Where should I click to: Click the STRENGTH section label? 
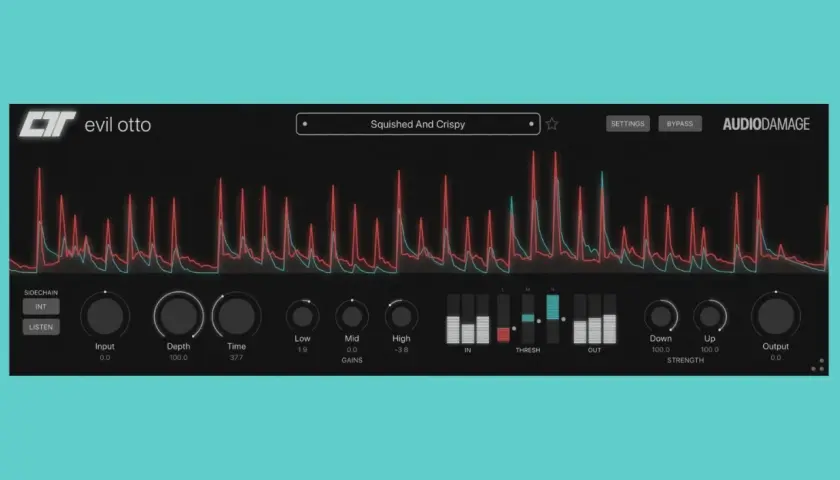coord(685,361)
